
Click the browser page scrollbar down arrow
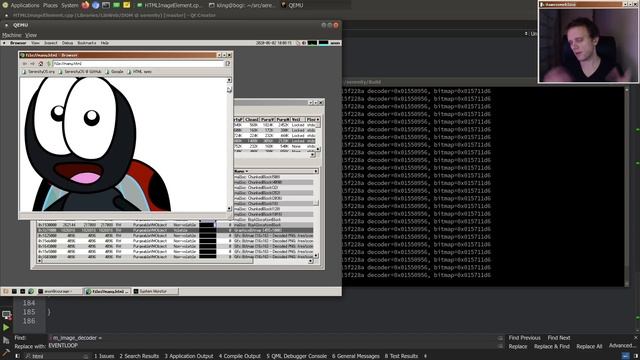tap(229, 208)
